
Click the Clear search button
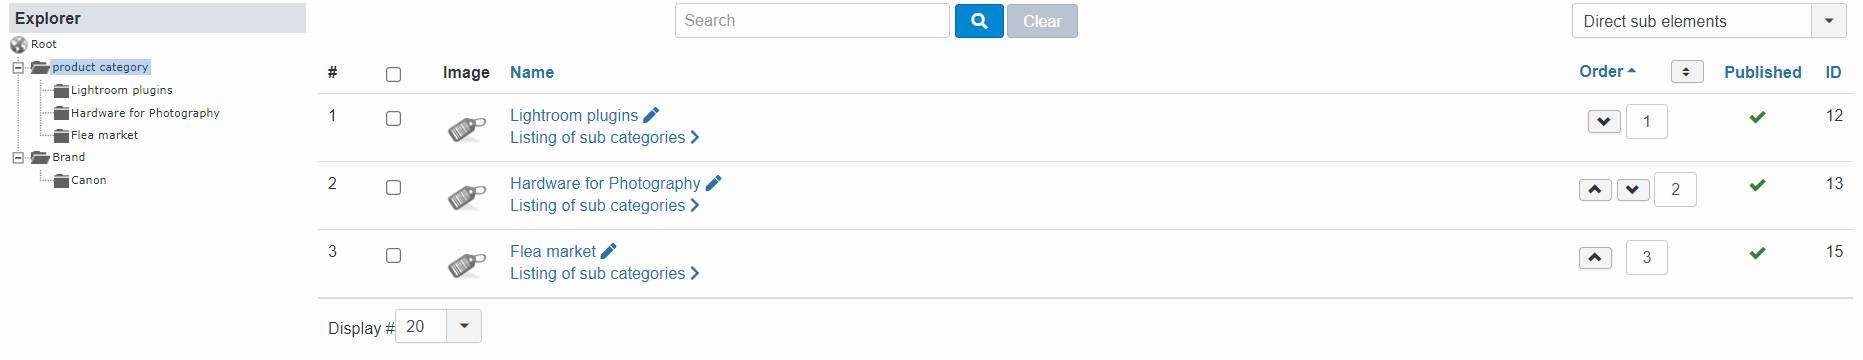1042,21
